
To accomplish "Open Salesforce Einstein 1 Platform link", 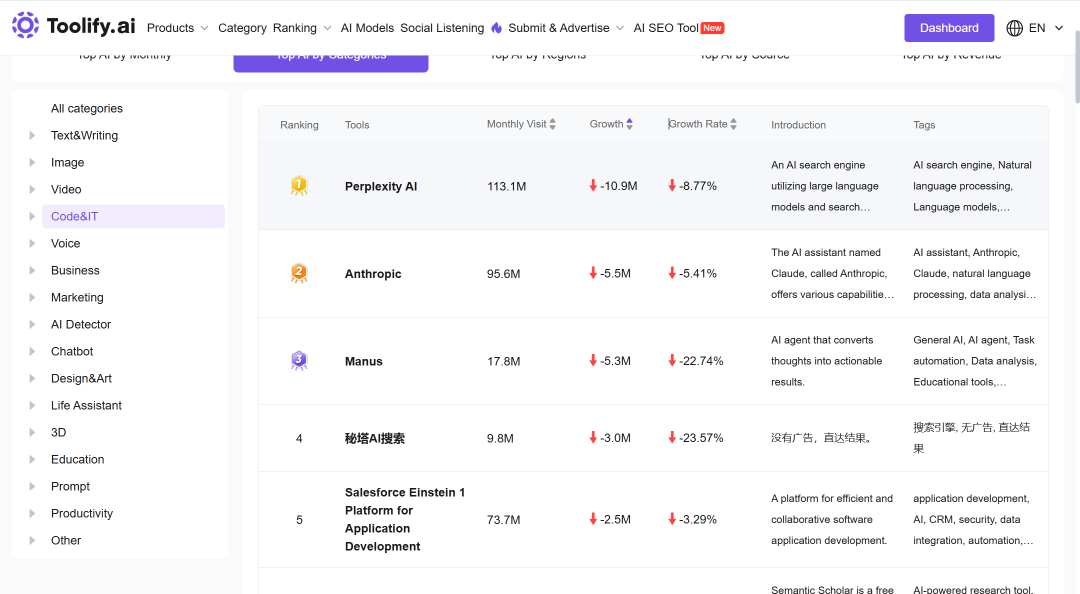I will [x=405, y=520].
